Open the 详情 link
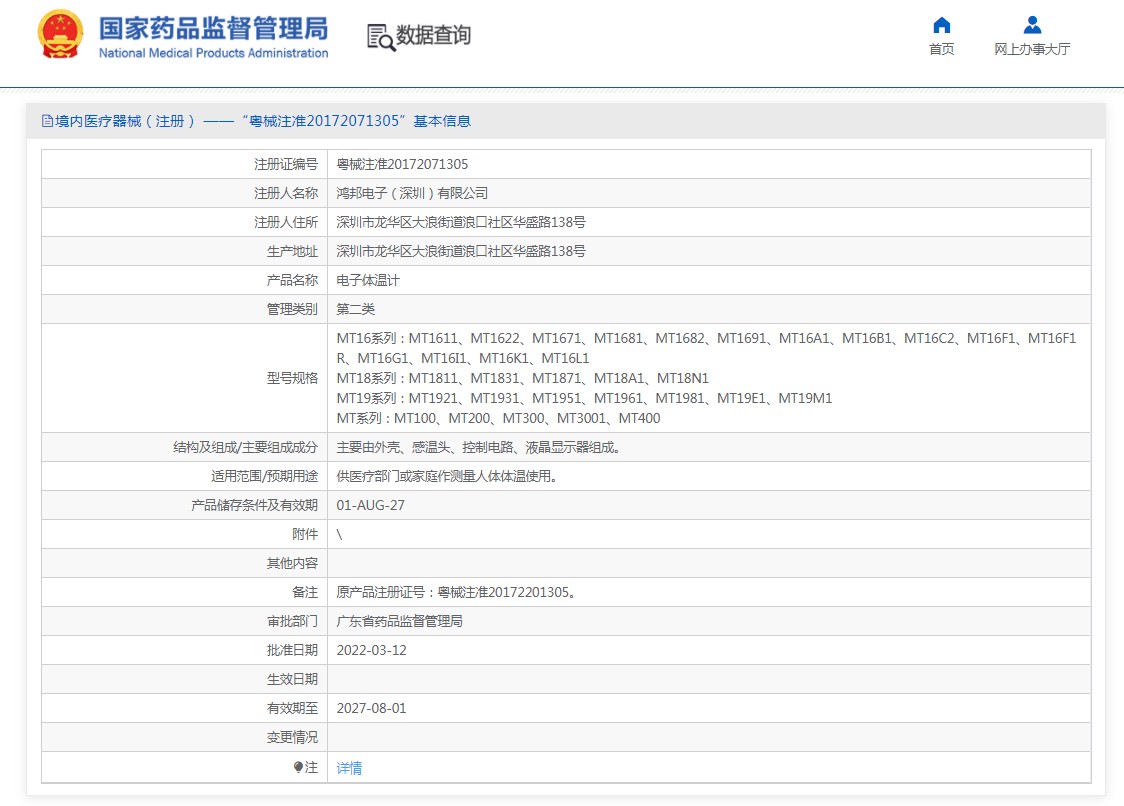 tap(349, 768)
